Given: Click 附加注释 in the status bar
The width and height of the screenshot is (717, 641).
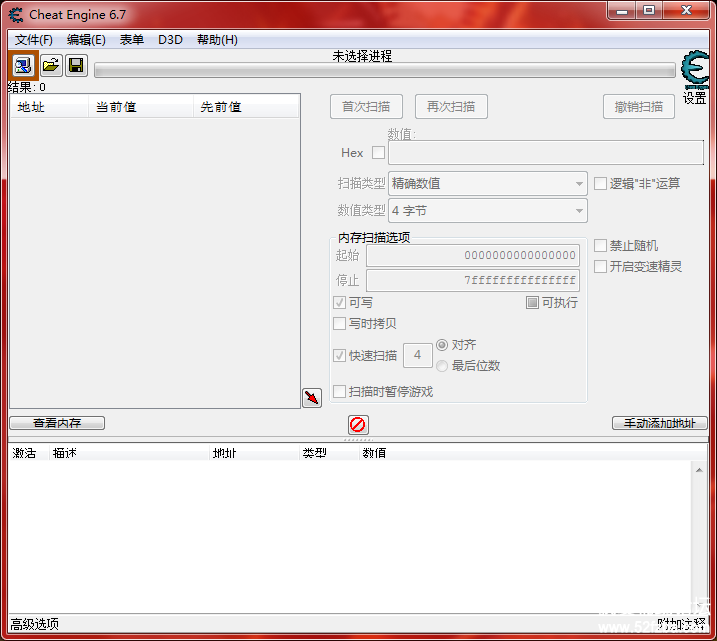Looking at the screenshot, I should tap(682, 624).
